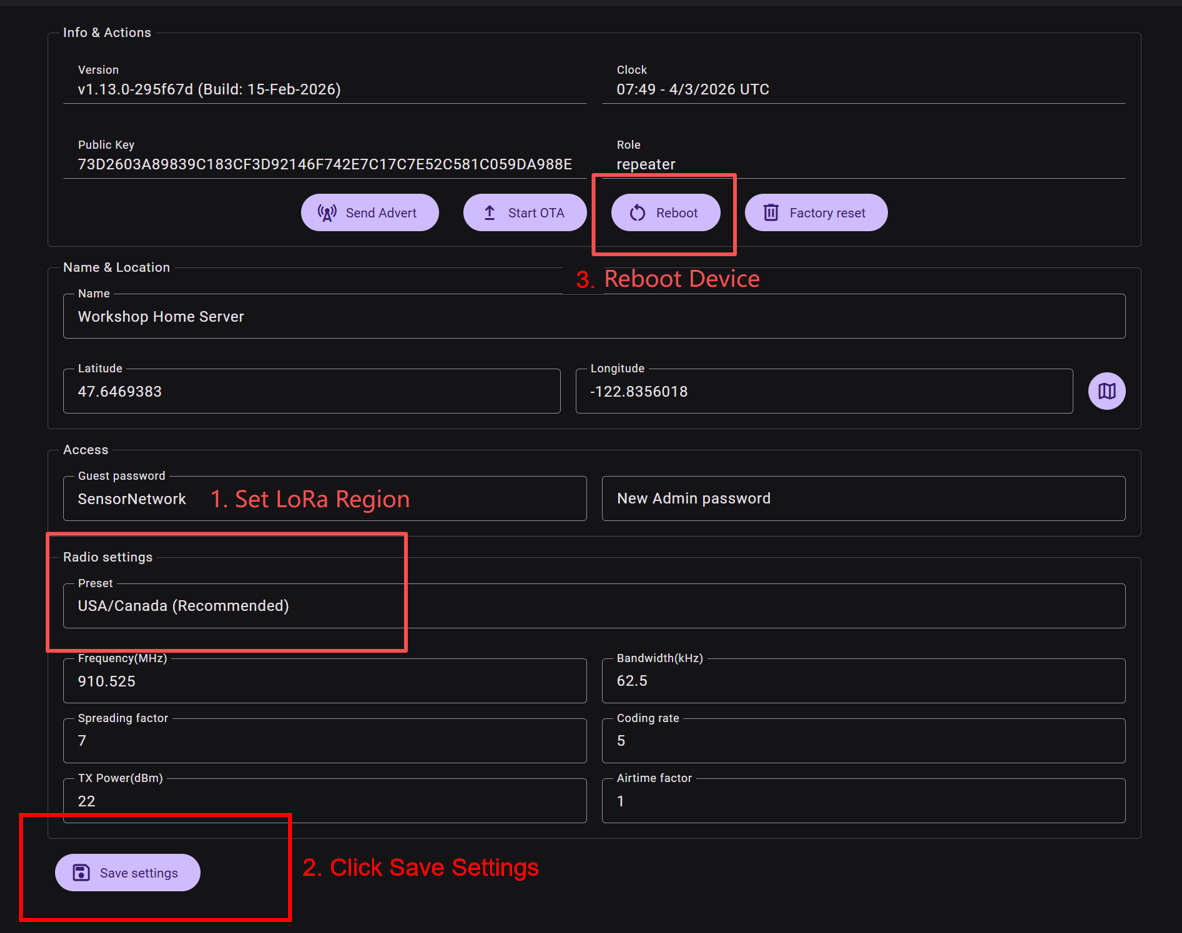Select the Coding rate field
This screenshot has height=933, width=1182.
863,741
